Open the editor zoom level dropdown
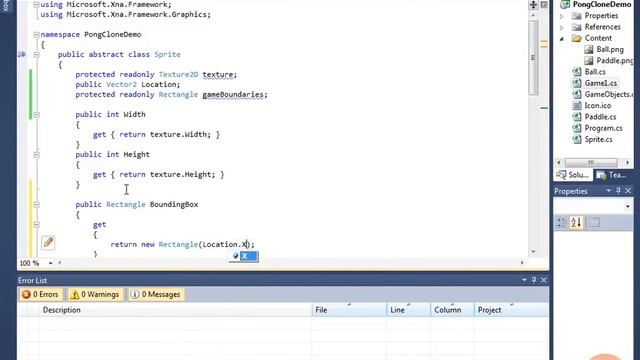640x360 pixels. click(51, 263)
